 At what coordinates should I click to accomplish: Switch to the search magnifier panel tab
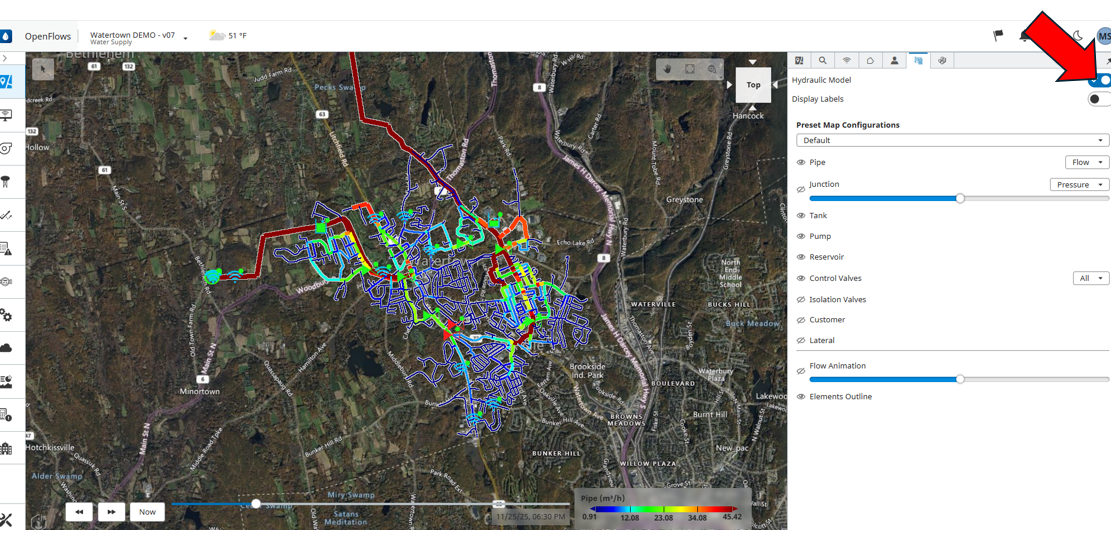[823, 61]
